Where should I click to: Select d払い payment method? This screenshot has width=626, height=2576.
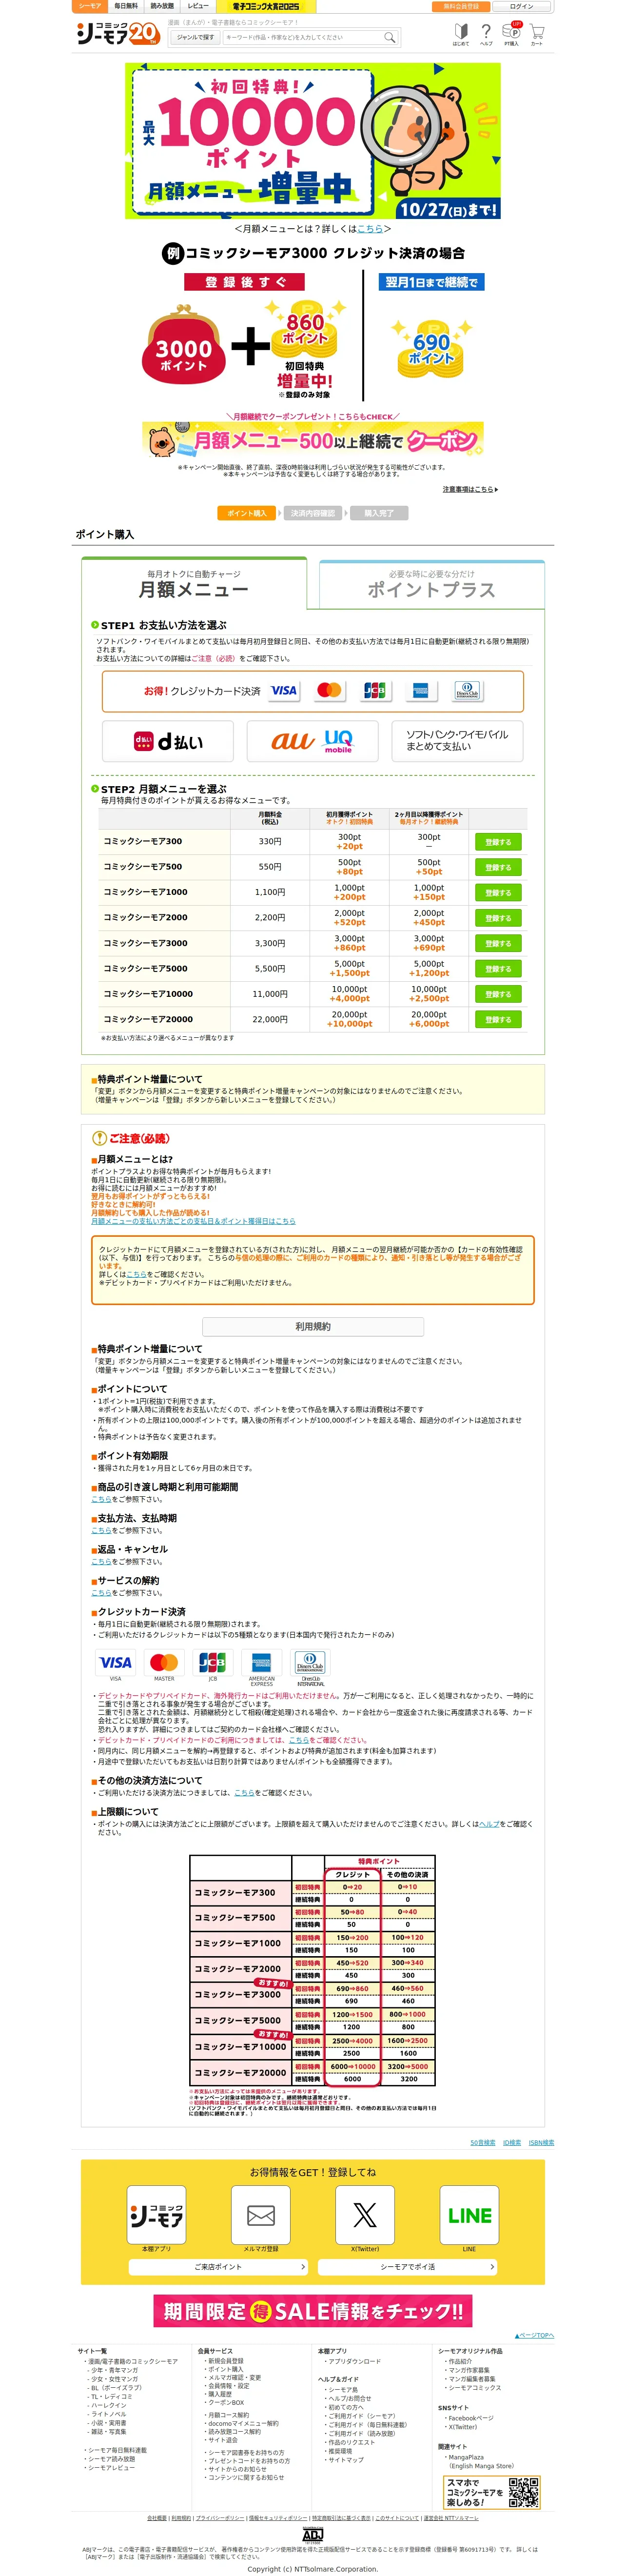click(x=168, y=741)
